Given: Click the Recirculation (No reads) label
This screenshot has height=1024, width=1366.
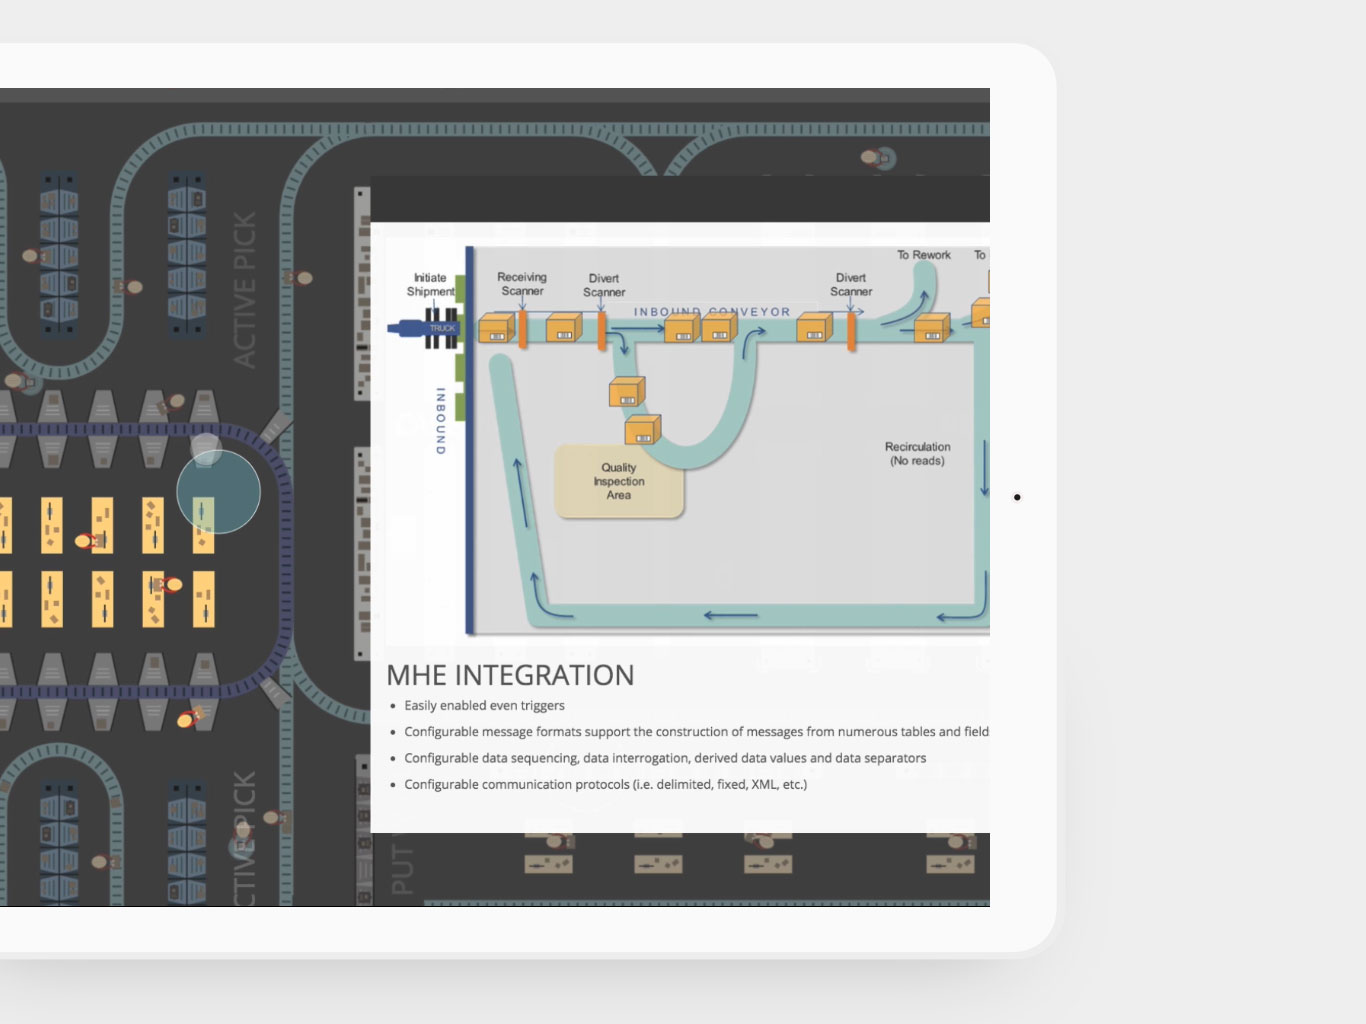Looking at the screenshot, I should pos(917,454).
